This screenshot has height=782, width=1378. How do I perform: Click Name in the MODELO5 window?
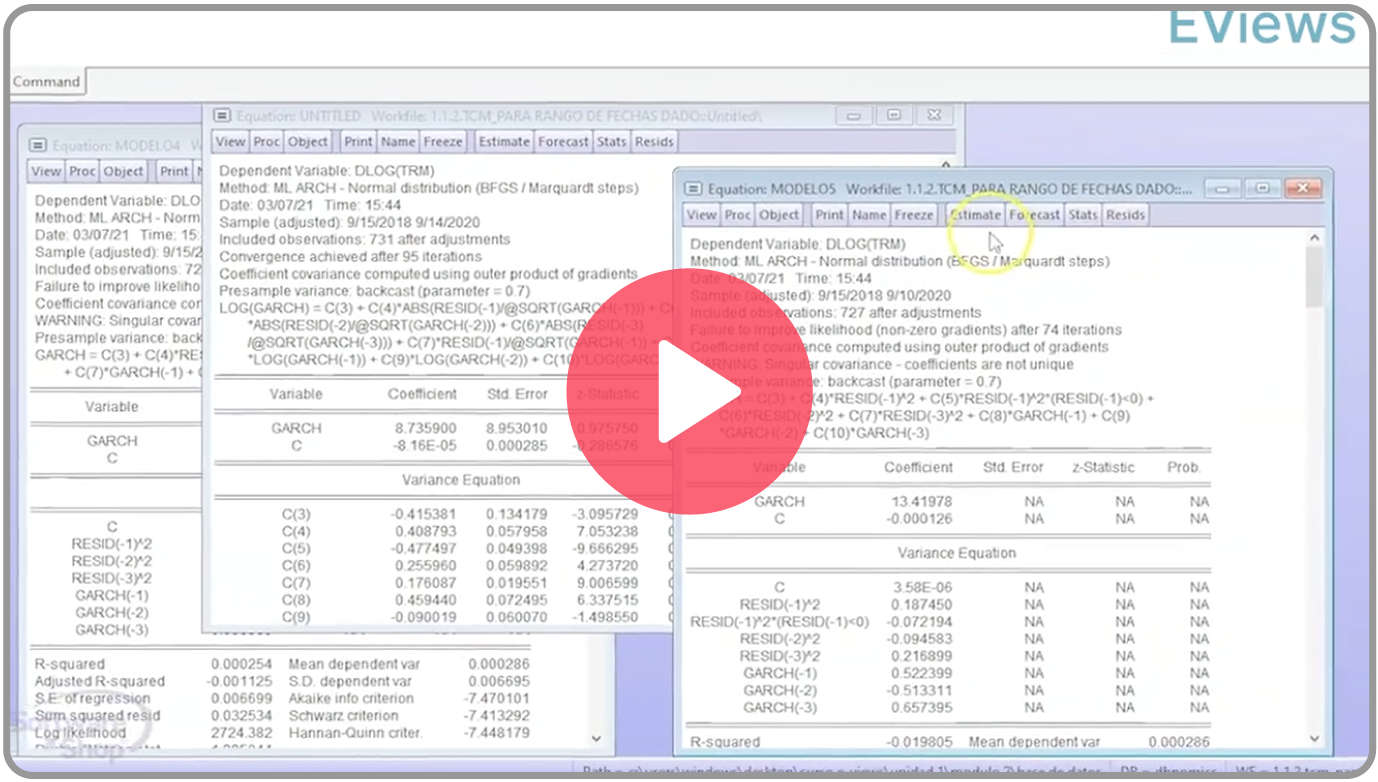869,215
